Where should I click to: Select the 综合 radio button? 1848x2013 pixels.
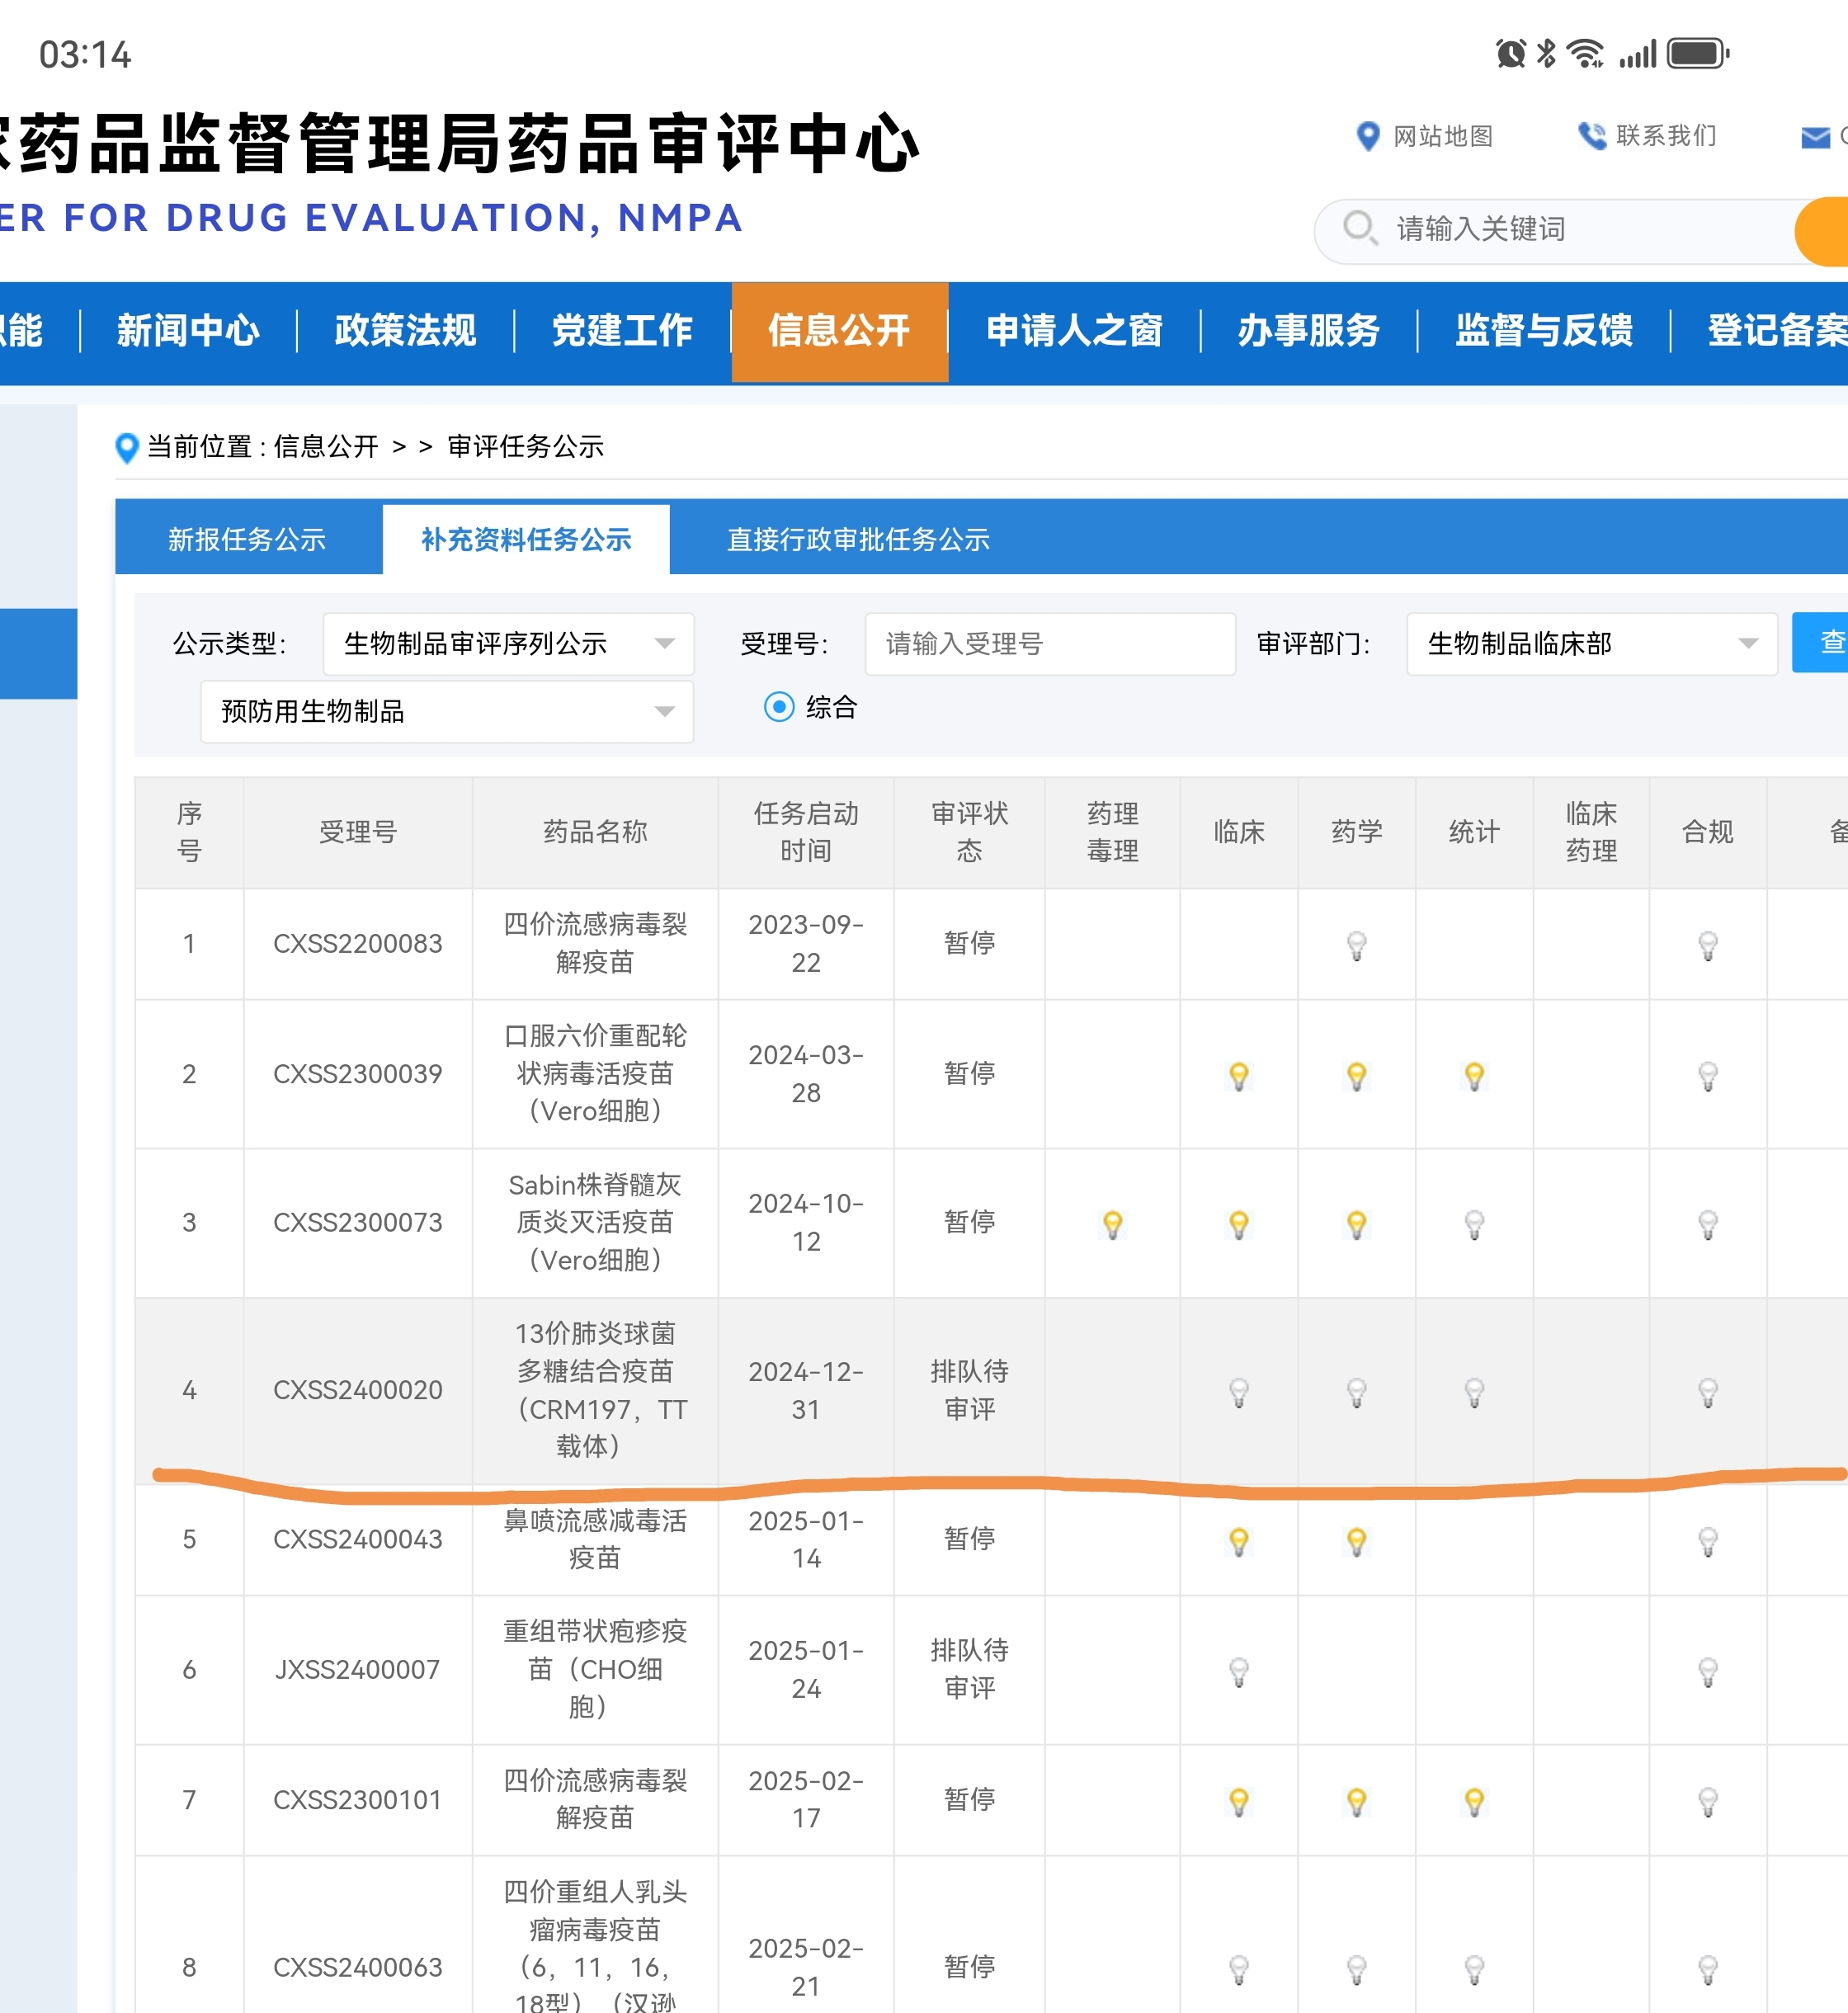pos(778,707)
